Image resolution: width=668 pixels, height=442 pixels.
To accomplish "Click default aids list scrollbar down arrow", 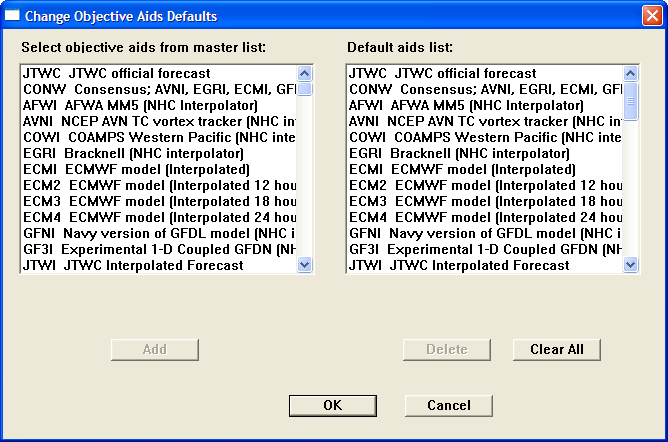I will pyautogui.click(x=631, y=264).
